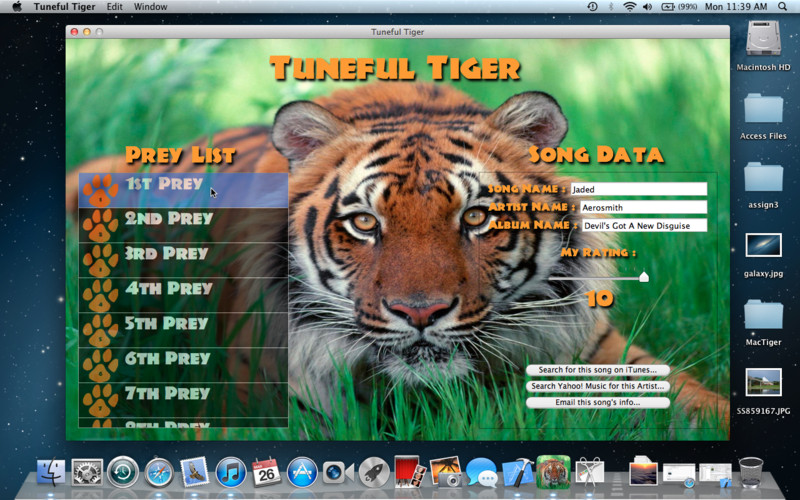Screen dimensions: 800x500
Task: Click battery indicator showing 99%
Action: click(679, 7)
